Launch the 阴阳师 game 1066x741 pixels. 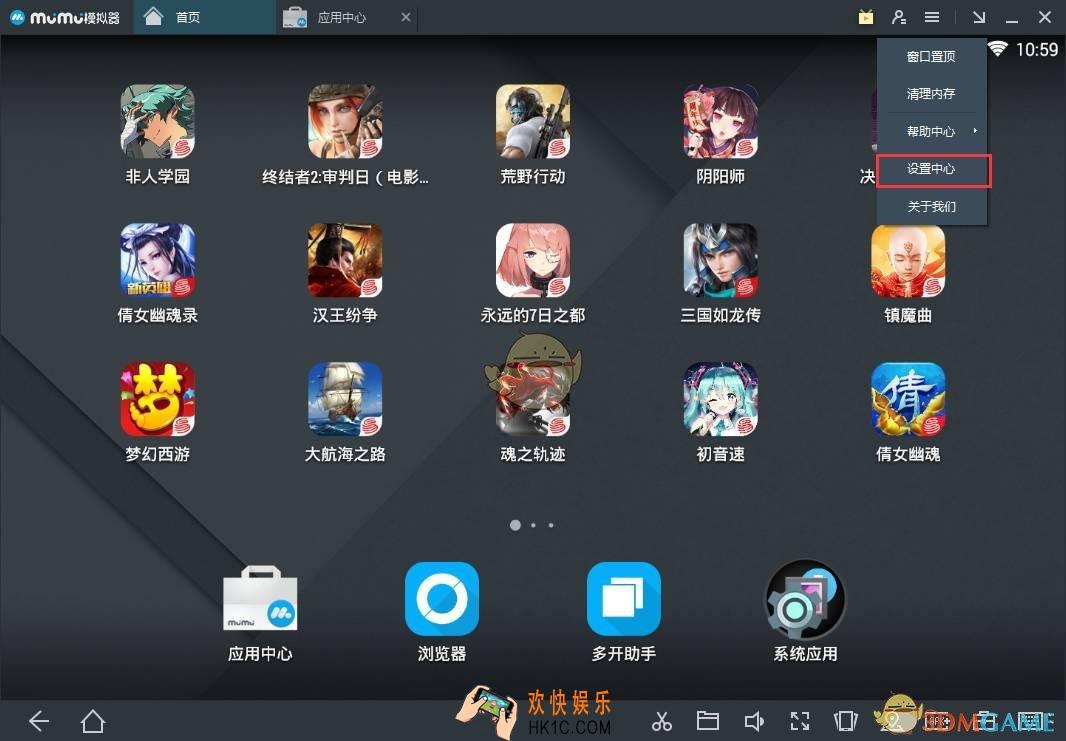click(721, 122)
